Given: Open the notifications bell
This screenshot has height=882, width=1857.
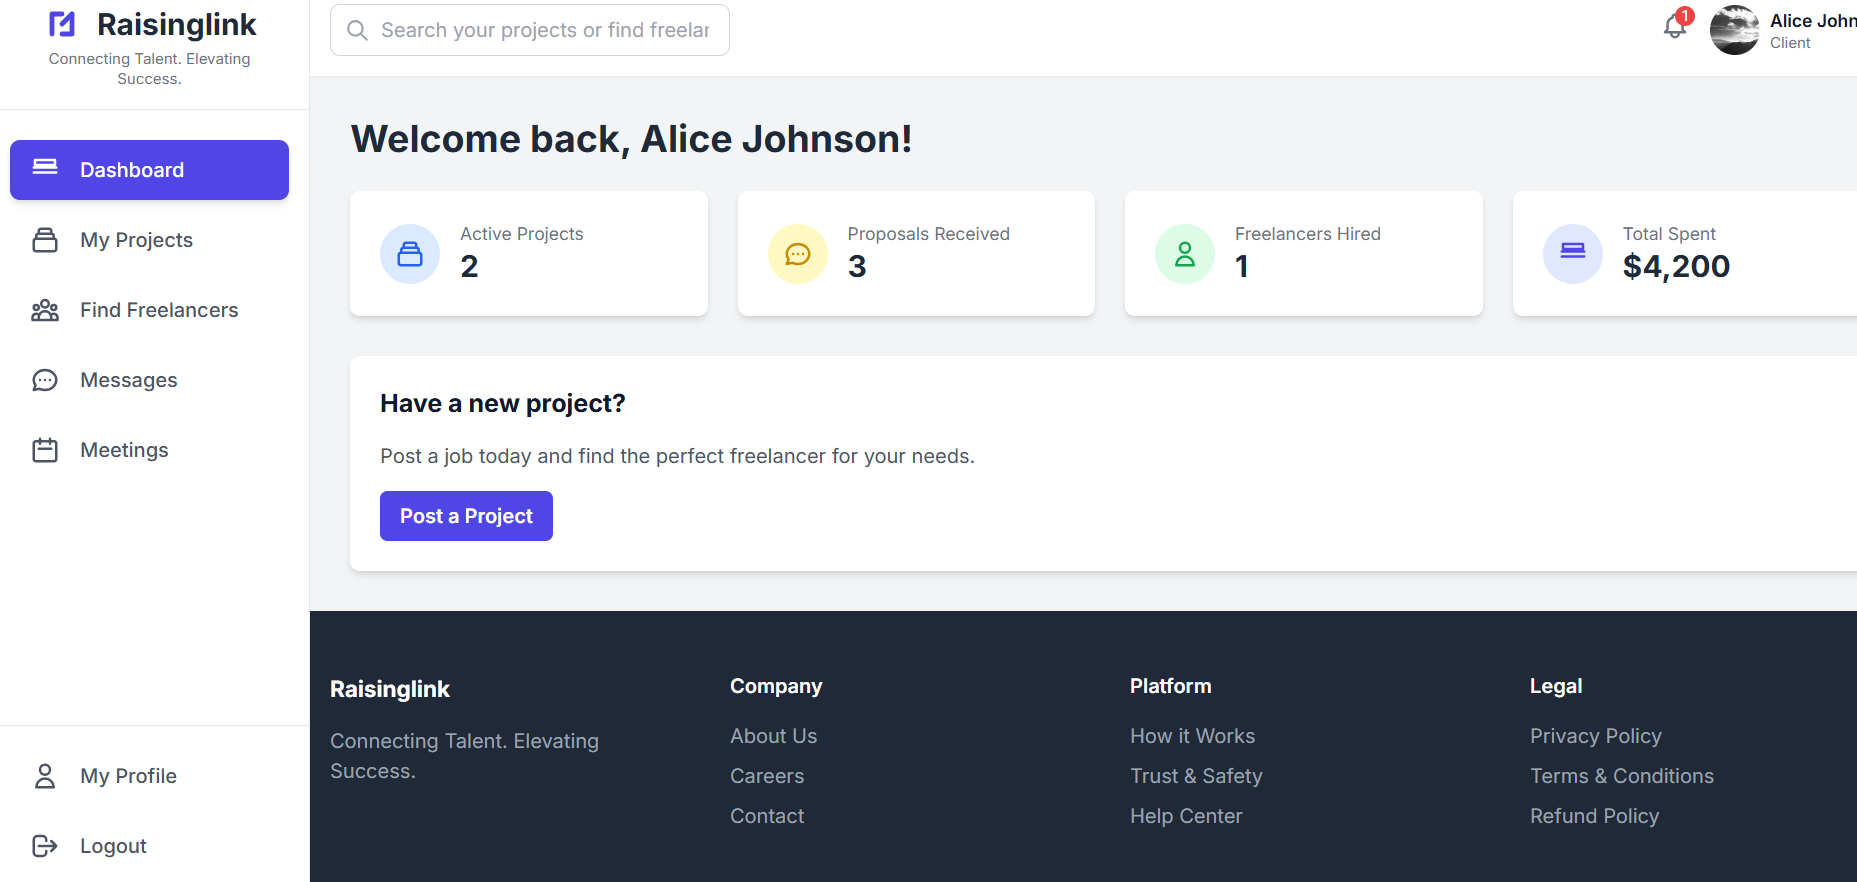Looking at the screenshot, I should 1675,26.
